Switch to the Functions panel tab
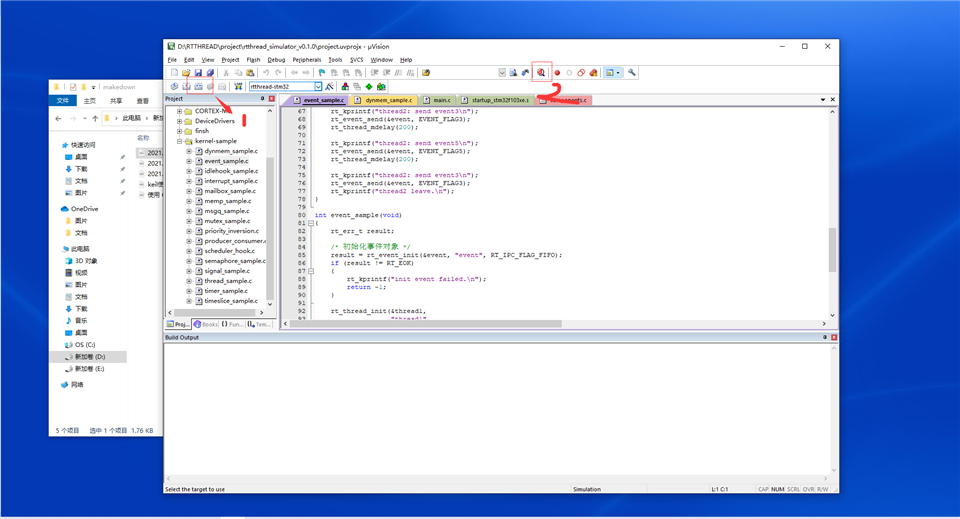Image resolution: width=960 pixels, height=519 pixels. pos(232,324)
